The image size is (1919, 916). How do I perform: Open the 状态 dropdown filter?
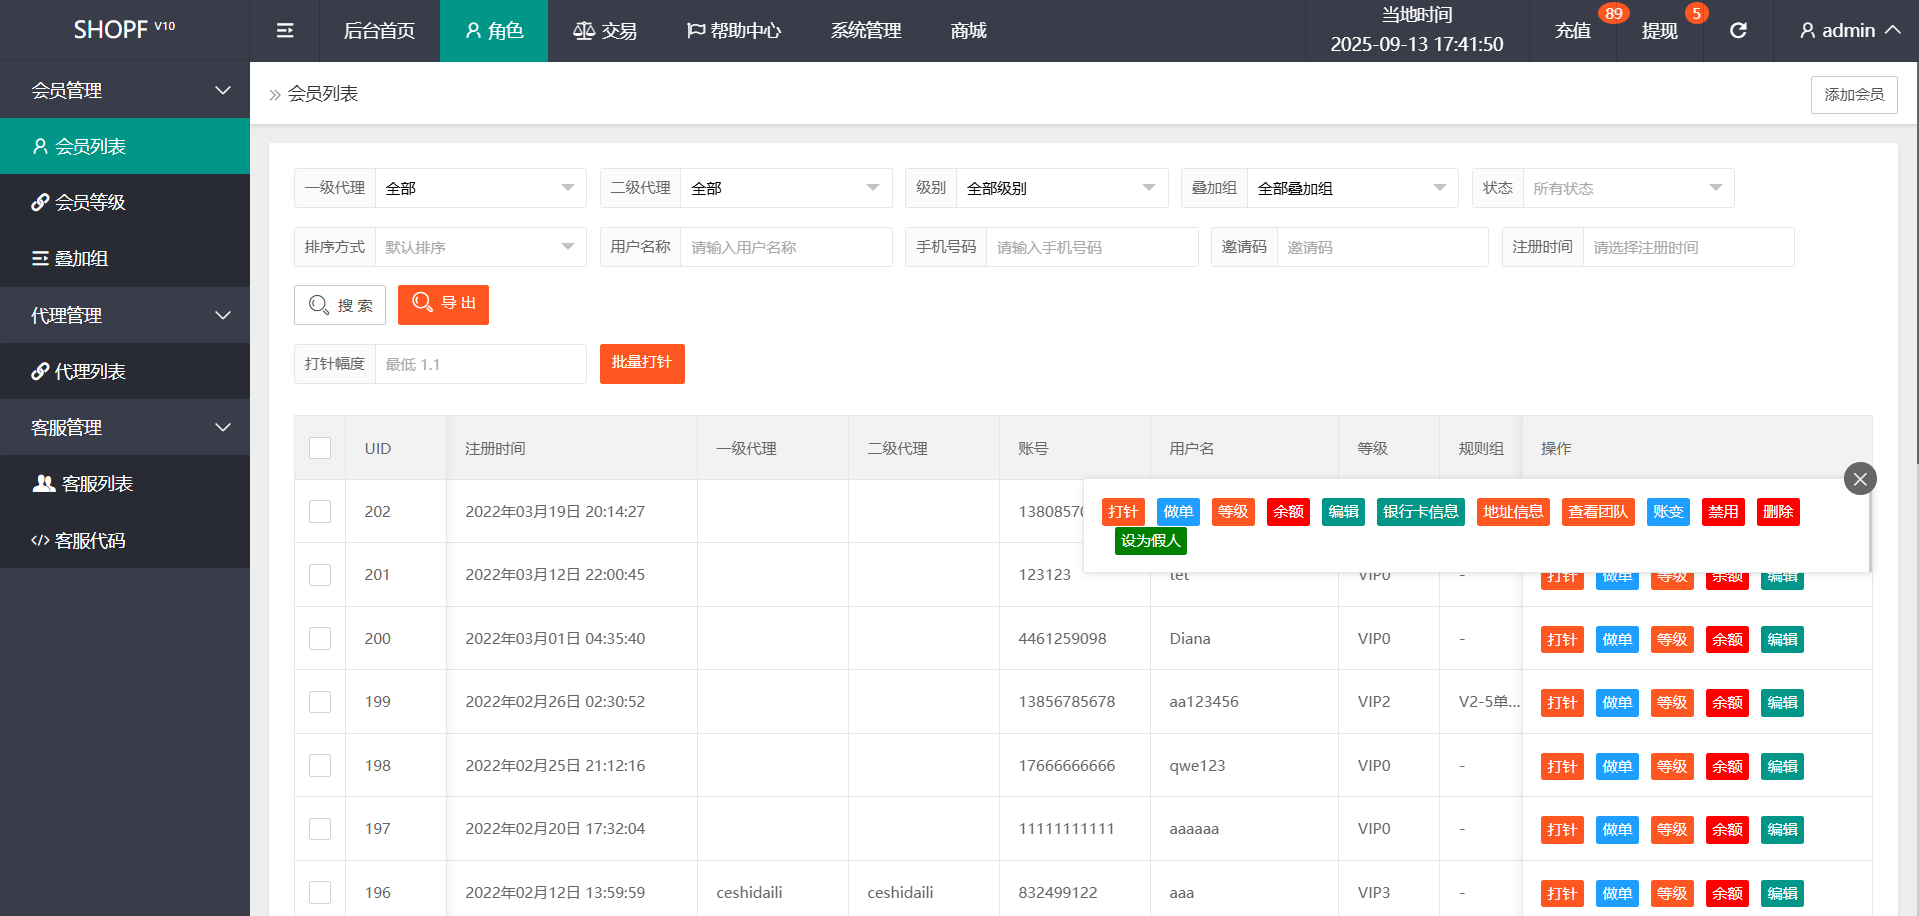coord(1627,188)
